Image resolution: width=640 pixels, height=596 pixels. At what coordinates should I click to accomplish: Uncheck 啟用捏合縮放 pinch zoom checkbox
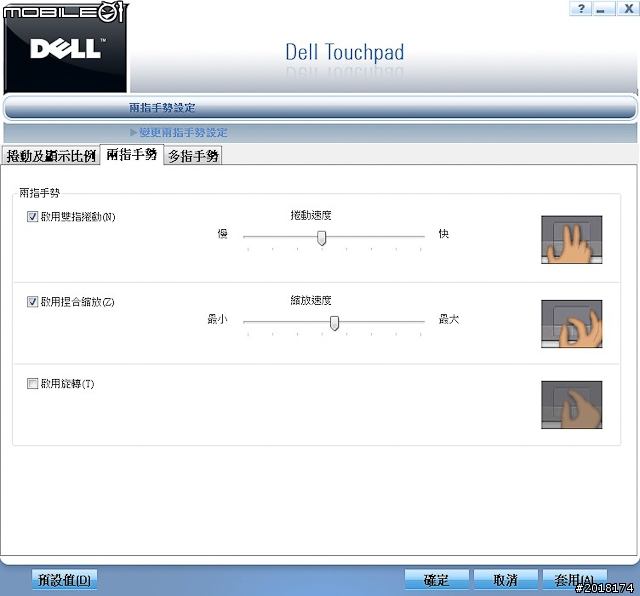pos(32,302)
